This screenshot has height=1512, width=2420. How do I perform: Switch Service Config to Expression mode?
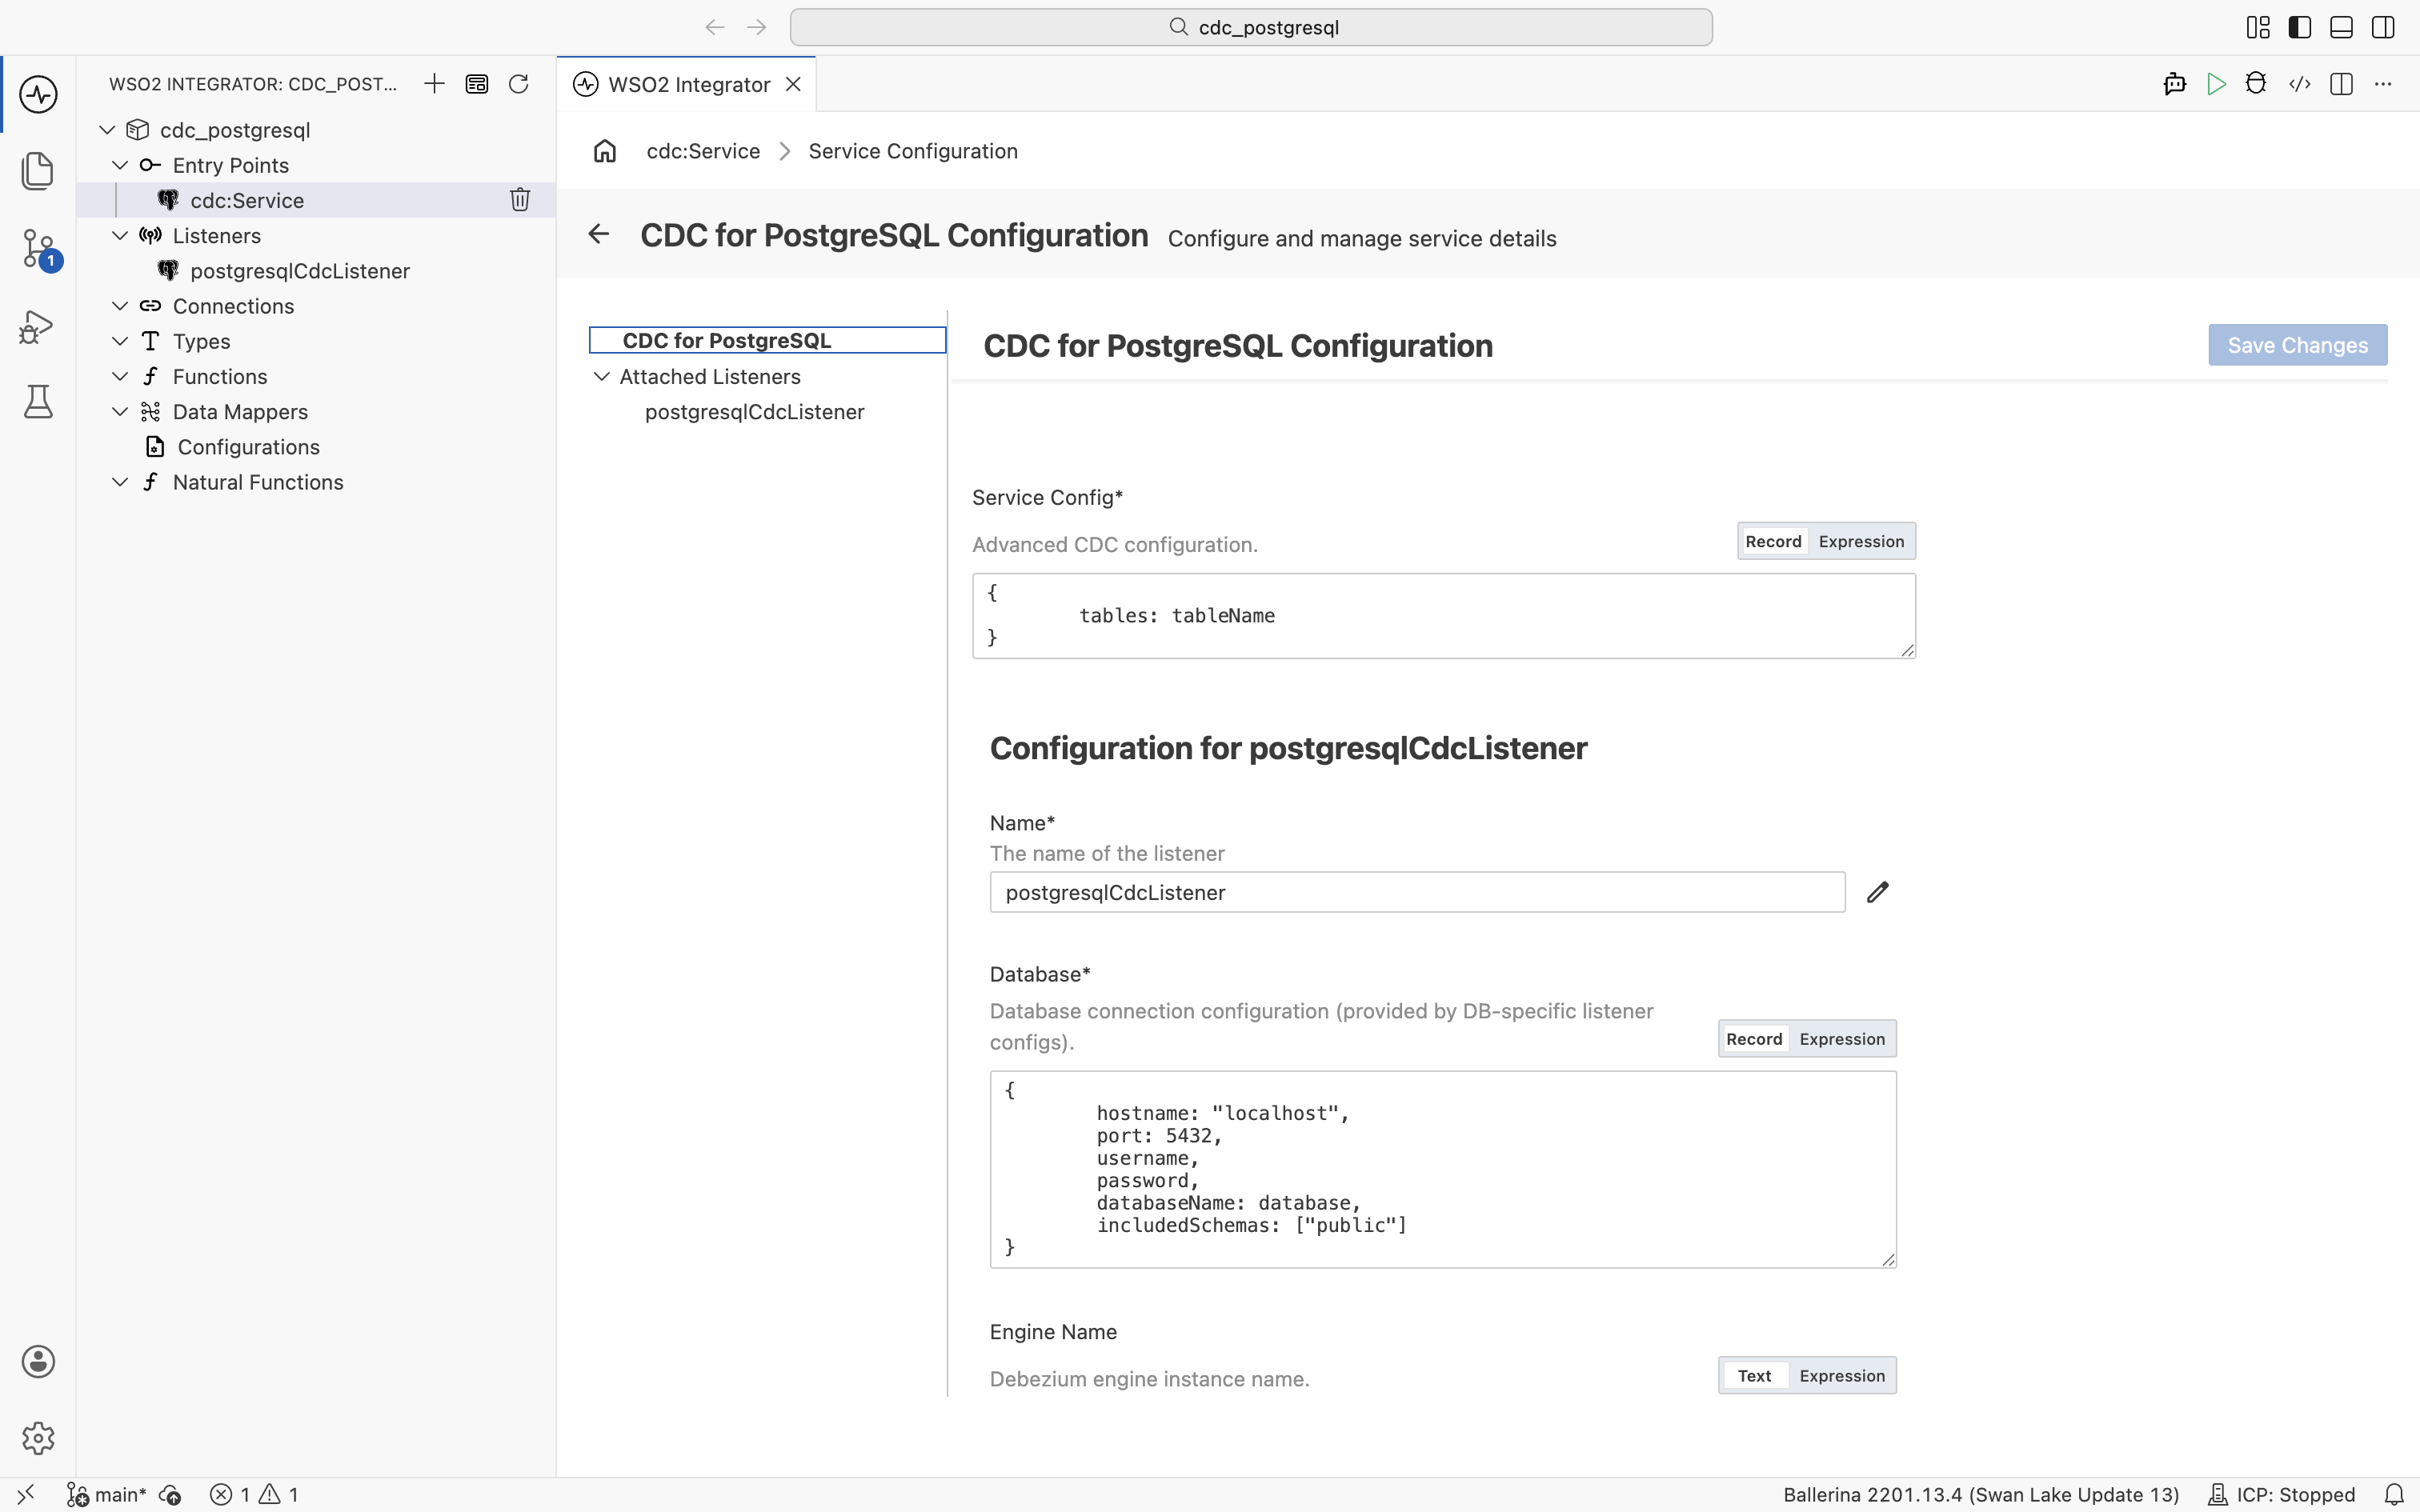tap(1861, 541)
